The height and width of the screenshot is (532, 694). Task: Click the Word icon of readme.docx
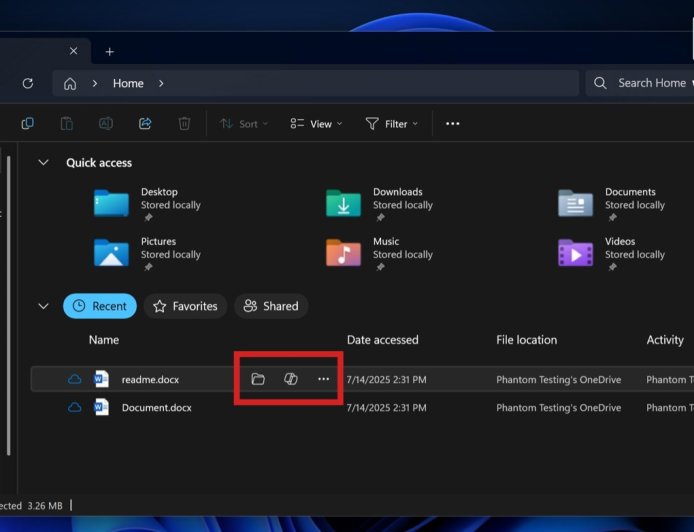tap(102, 379)
